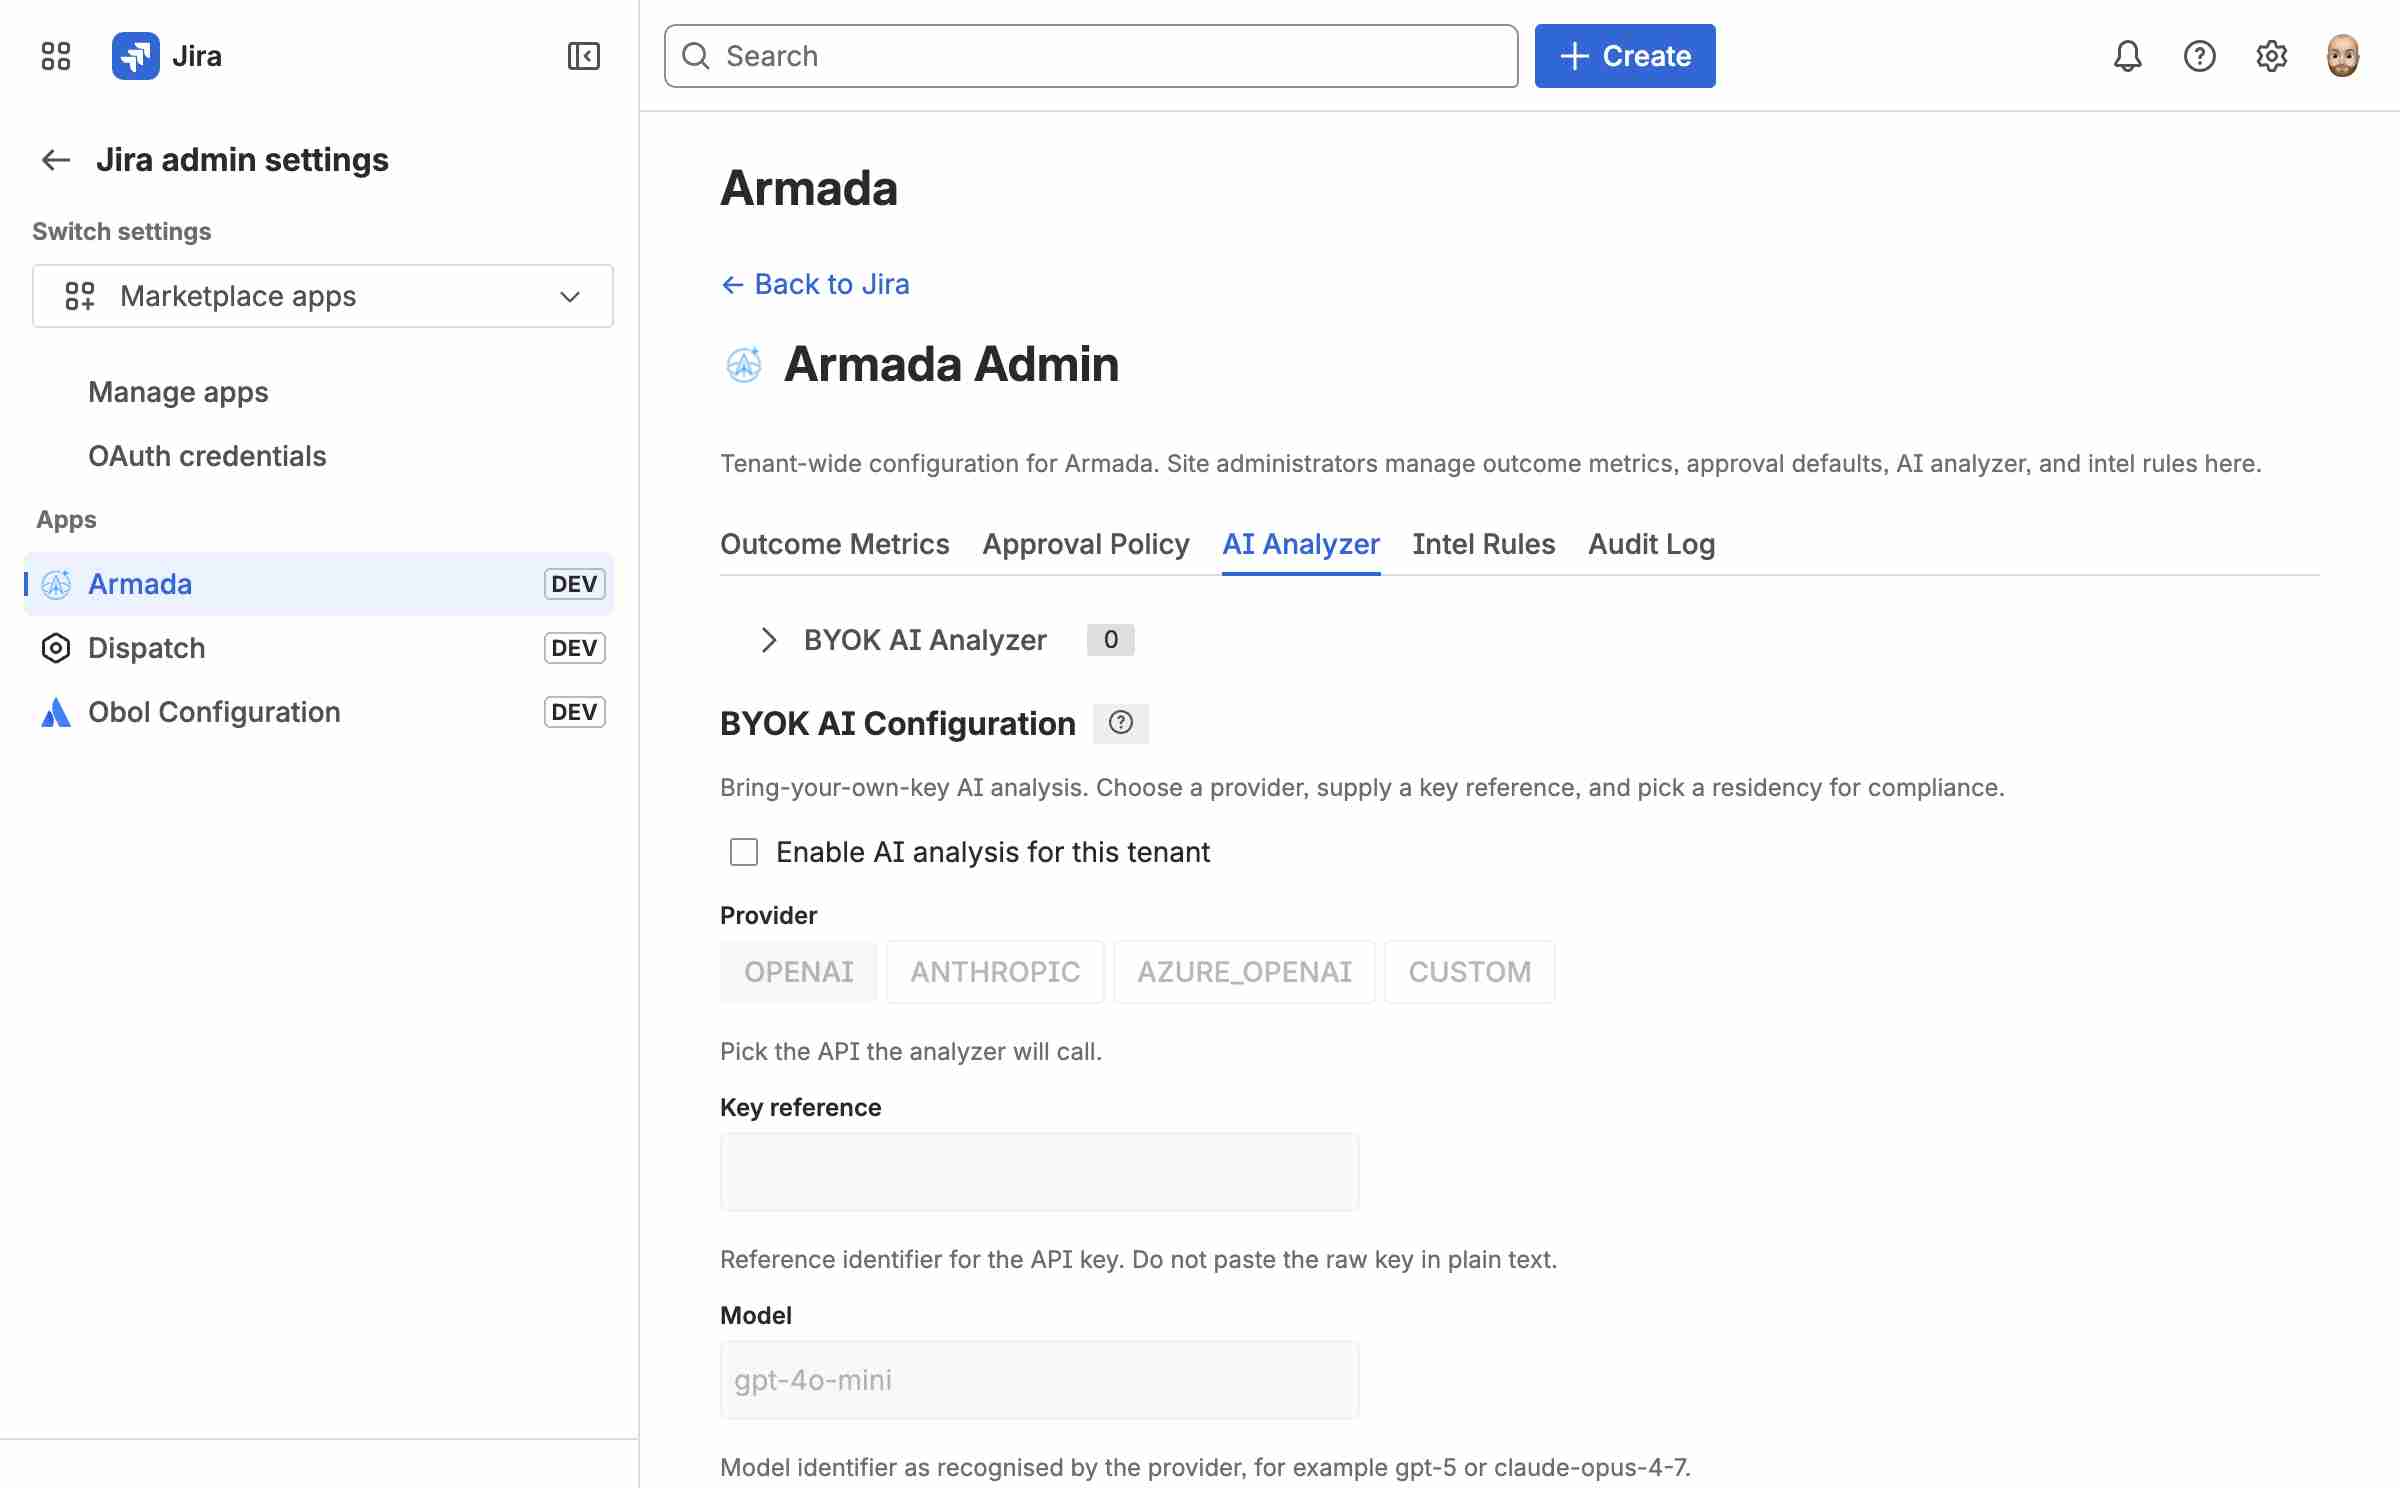Click the DEV badge next to Obol Configuration
2400x1488 pixels.
(x=574, y=712)
